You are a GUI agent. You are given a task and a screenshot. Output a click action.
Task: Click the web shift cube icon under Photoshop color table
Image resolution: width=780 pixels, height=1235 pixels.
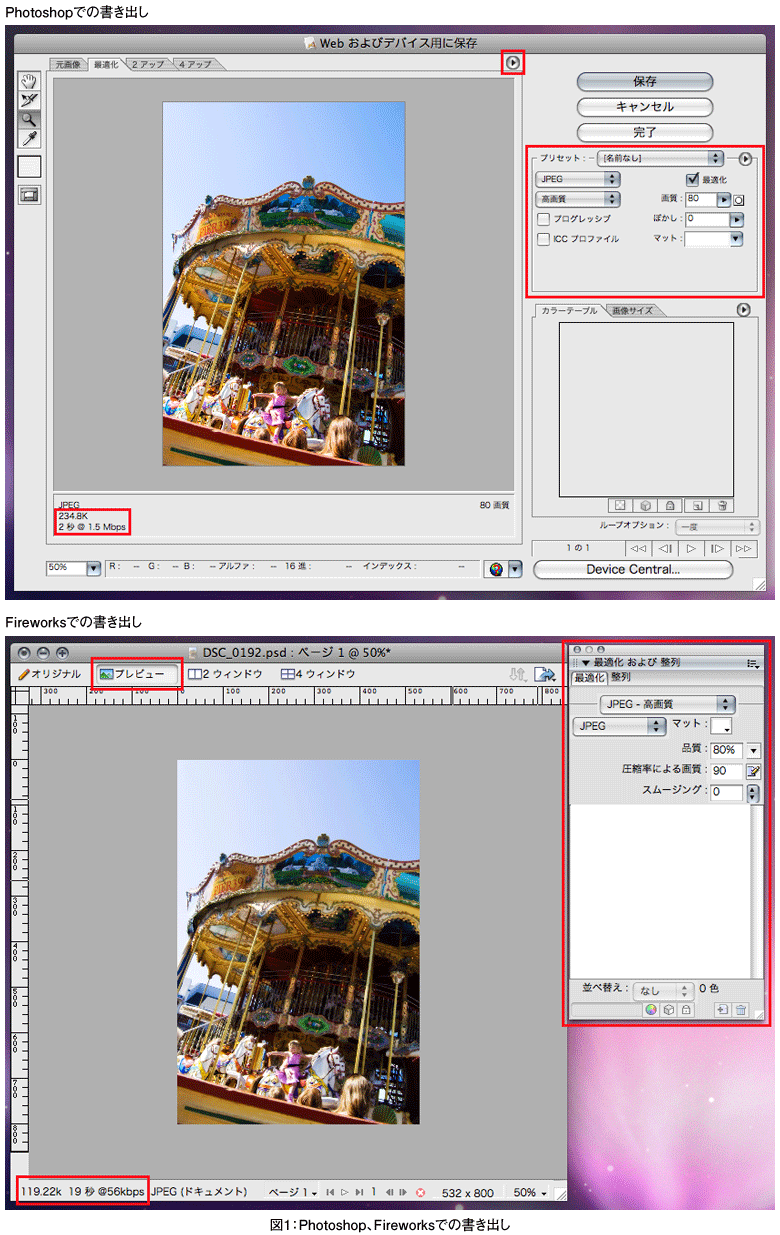tap(645, 506)
